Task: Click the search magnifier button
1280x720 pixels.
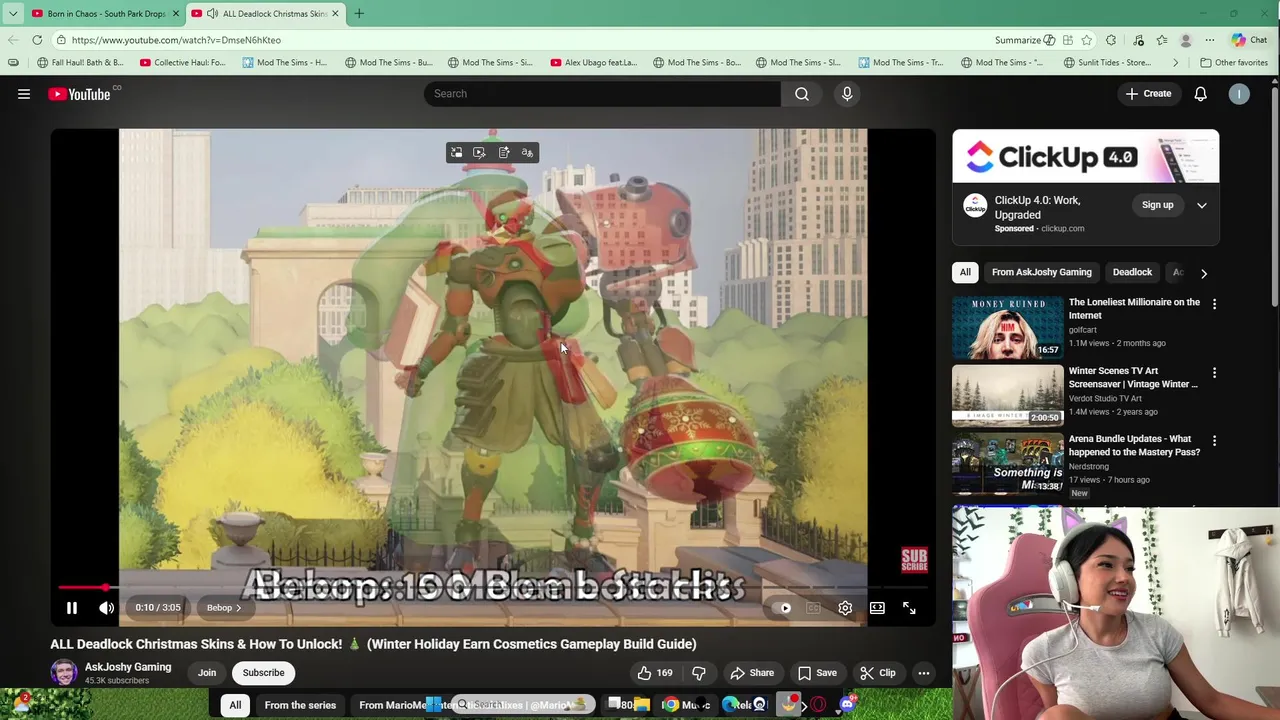Action: pyautogui.click(x=802, y=94)
